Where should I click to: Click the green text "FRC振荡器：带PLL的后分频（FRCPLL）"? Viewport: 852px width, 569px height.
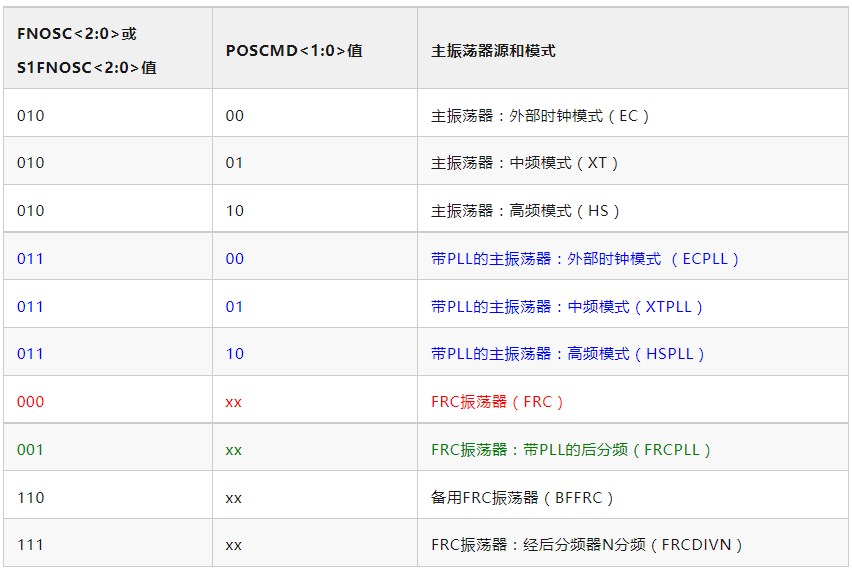571,449
